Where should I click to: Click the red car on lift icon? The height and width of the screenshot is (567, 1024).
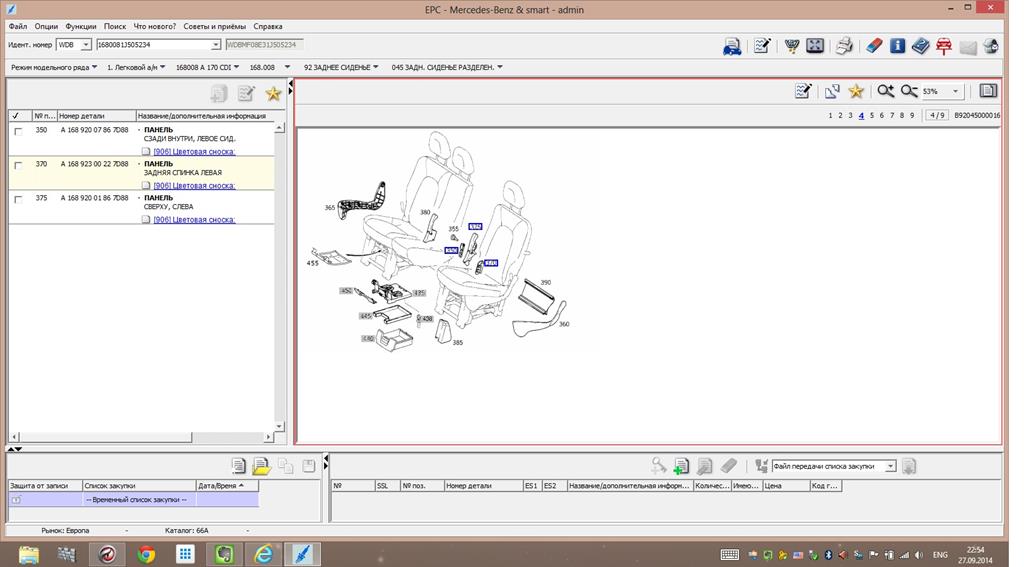tap(943, 46)
